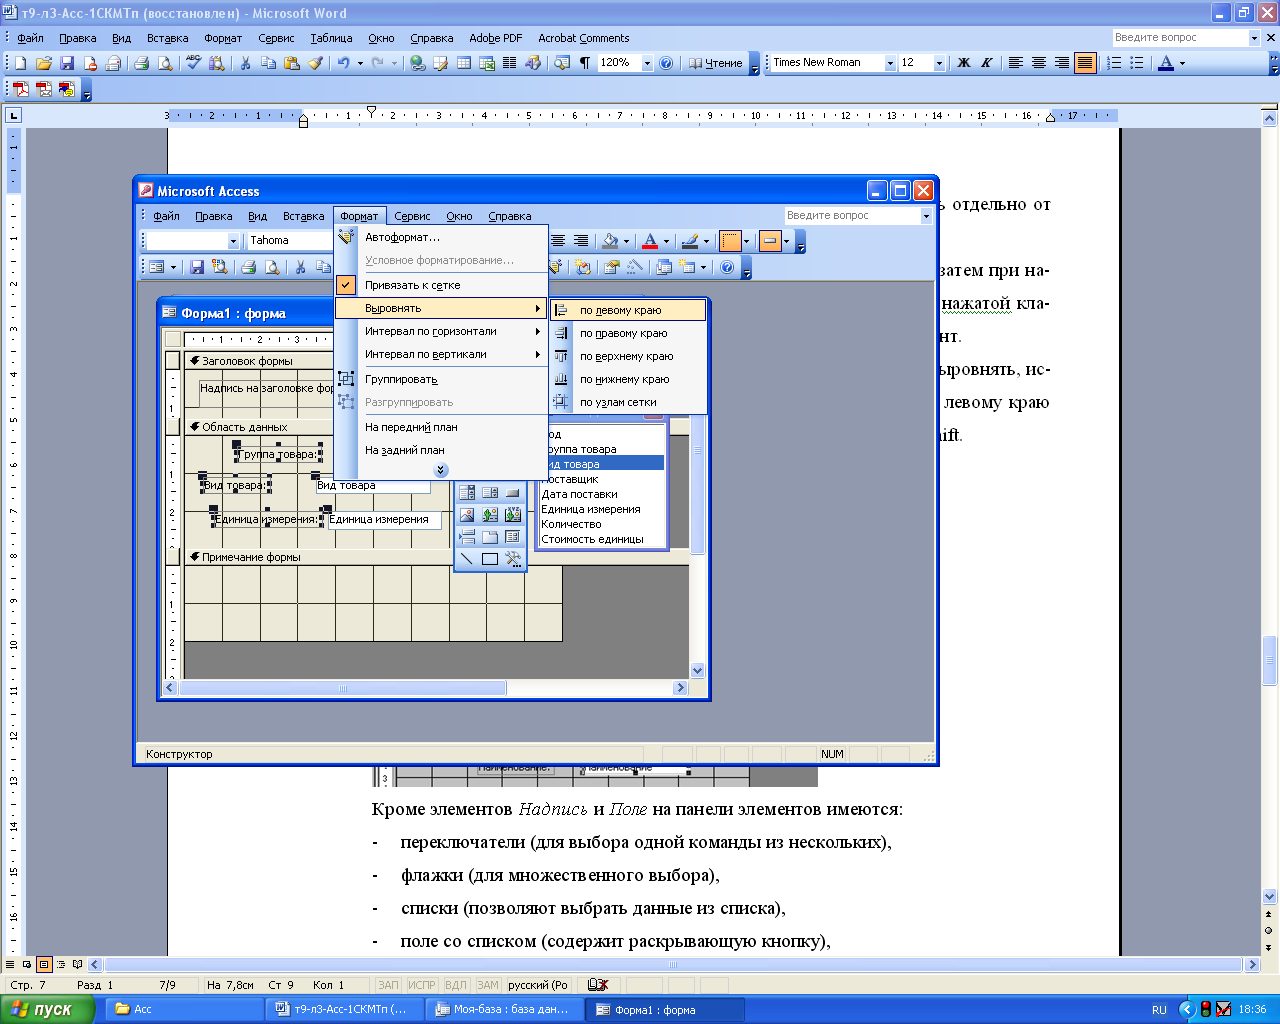Activate the Format Painter brush
Screen dimensions: 1280x1024
tap(315, 63)
